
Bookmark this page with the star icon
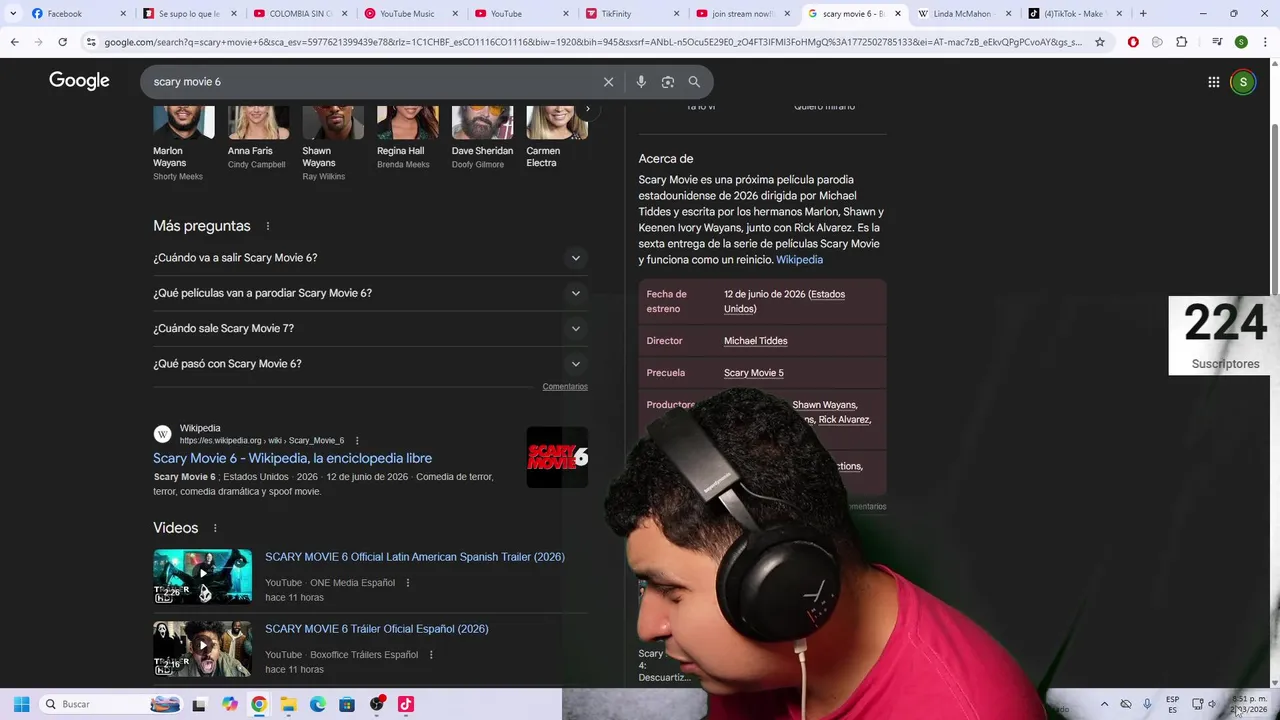1100,42
